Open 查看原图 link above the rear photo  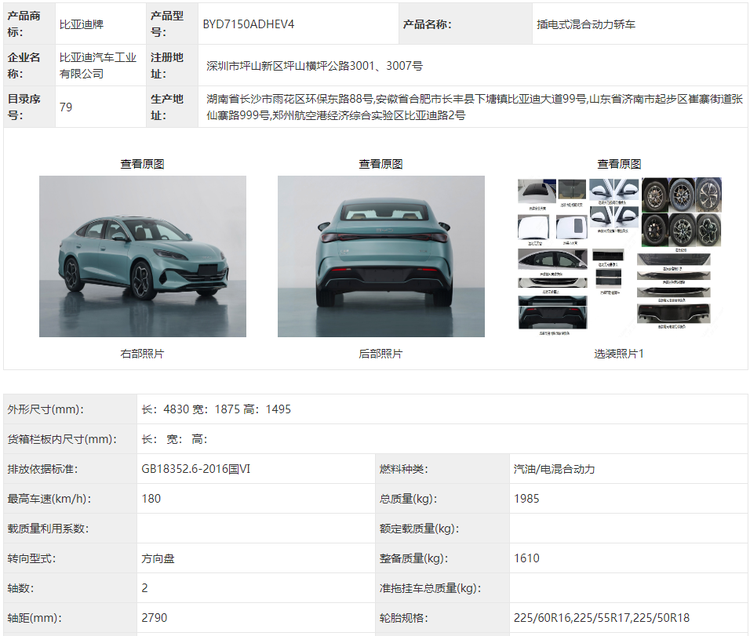pos(380,164)
